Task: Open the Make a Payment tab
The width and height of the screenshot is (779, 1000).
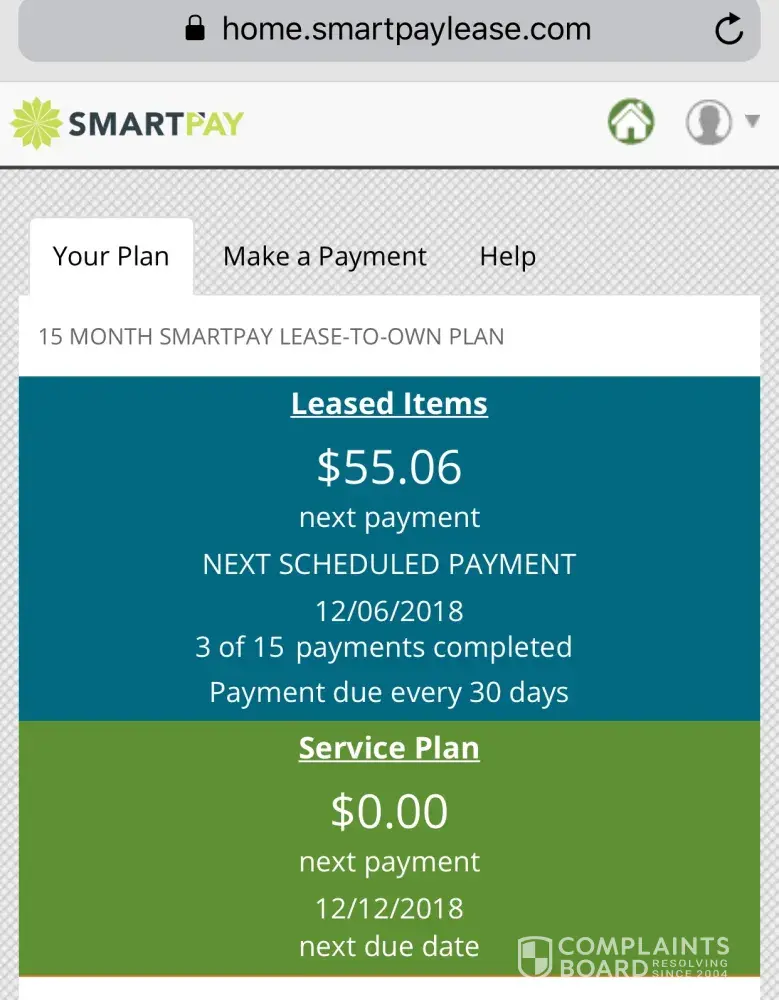Action: [x=325, y=257]
